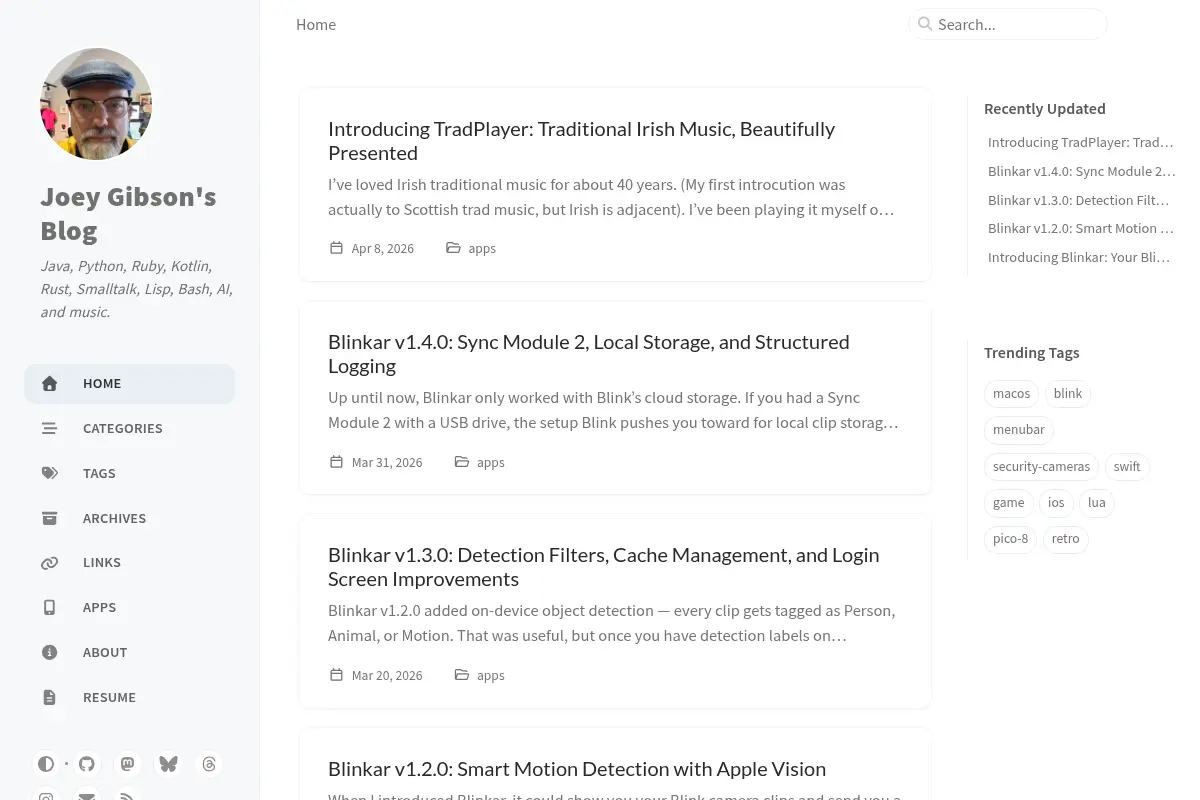Click the blog tagline listing Java, Python
This screenshot has width=1200, height=800.
pos(137,289)
